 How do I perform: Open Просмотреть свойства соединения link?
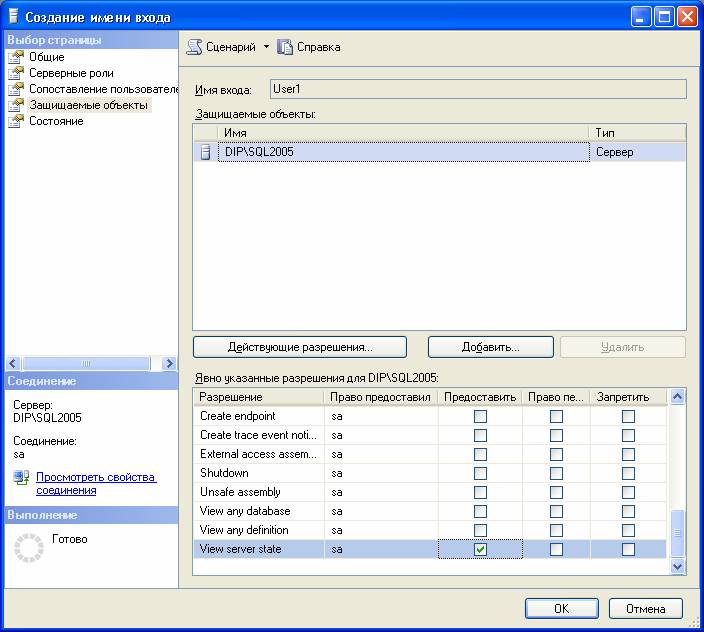pyautogui.click(x=96, y=484)
